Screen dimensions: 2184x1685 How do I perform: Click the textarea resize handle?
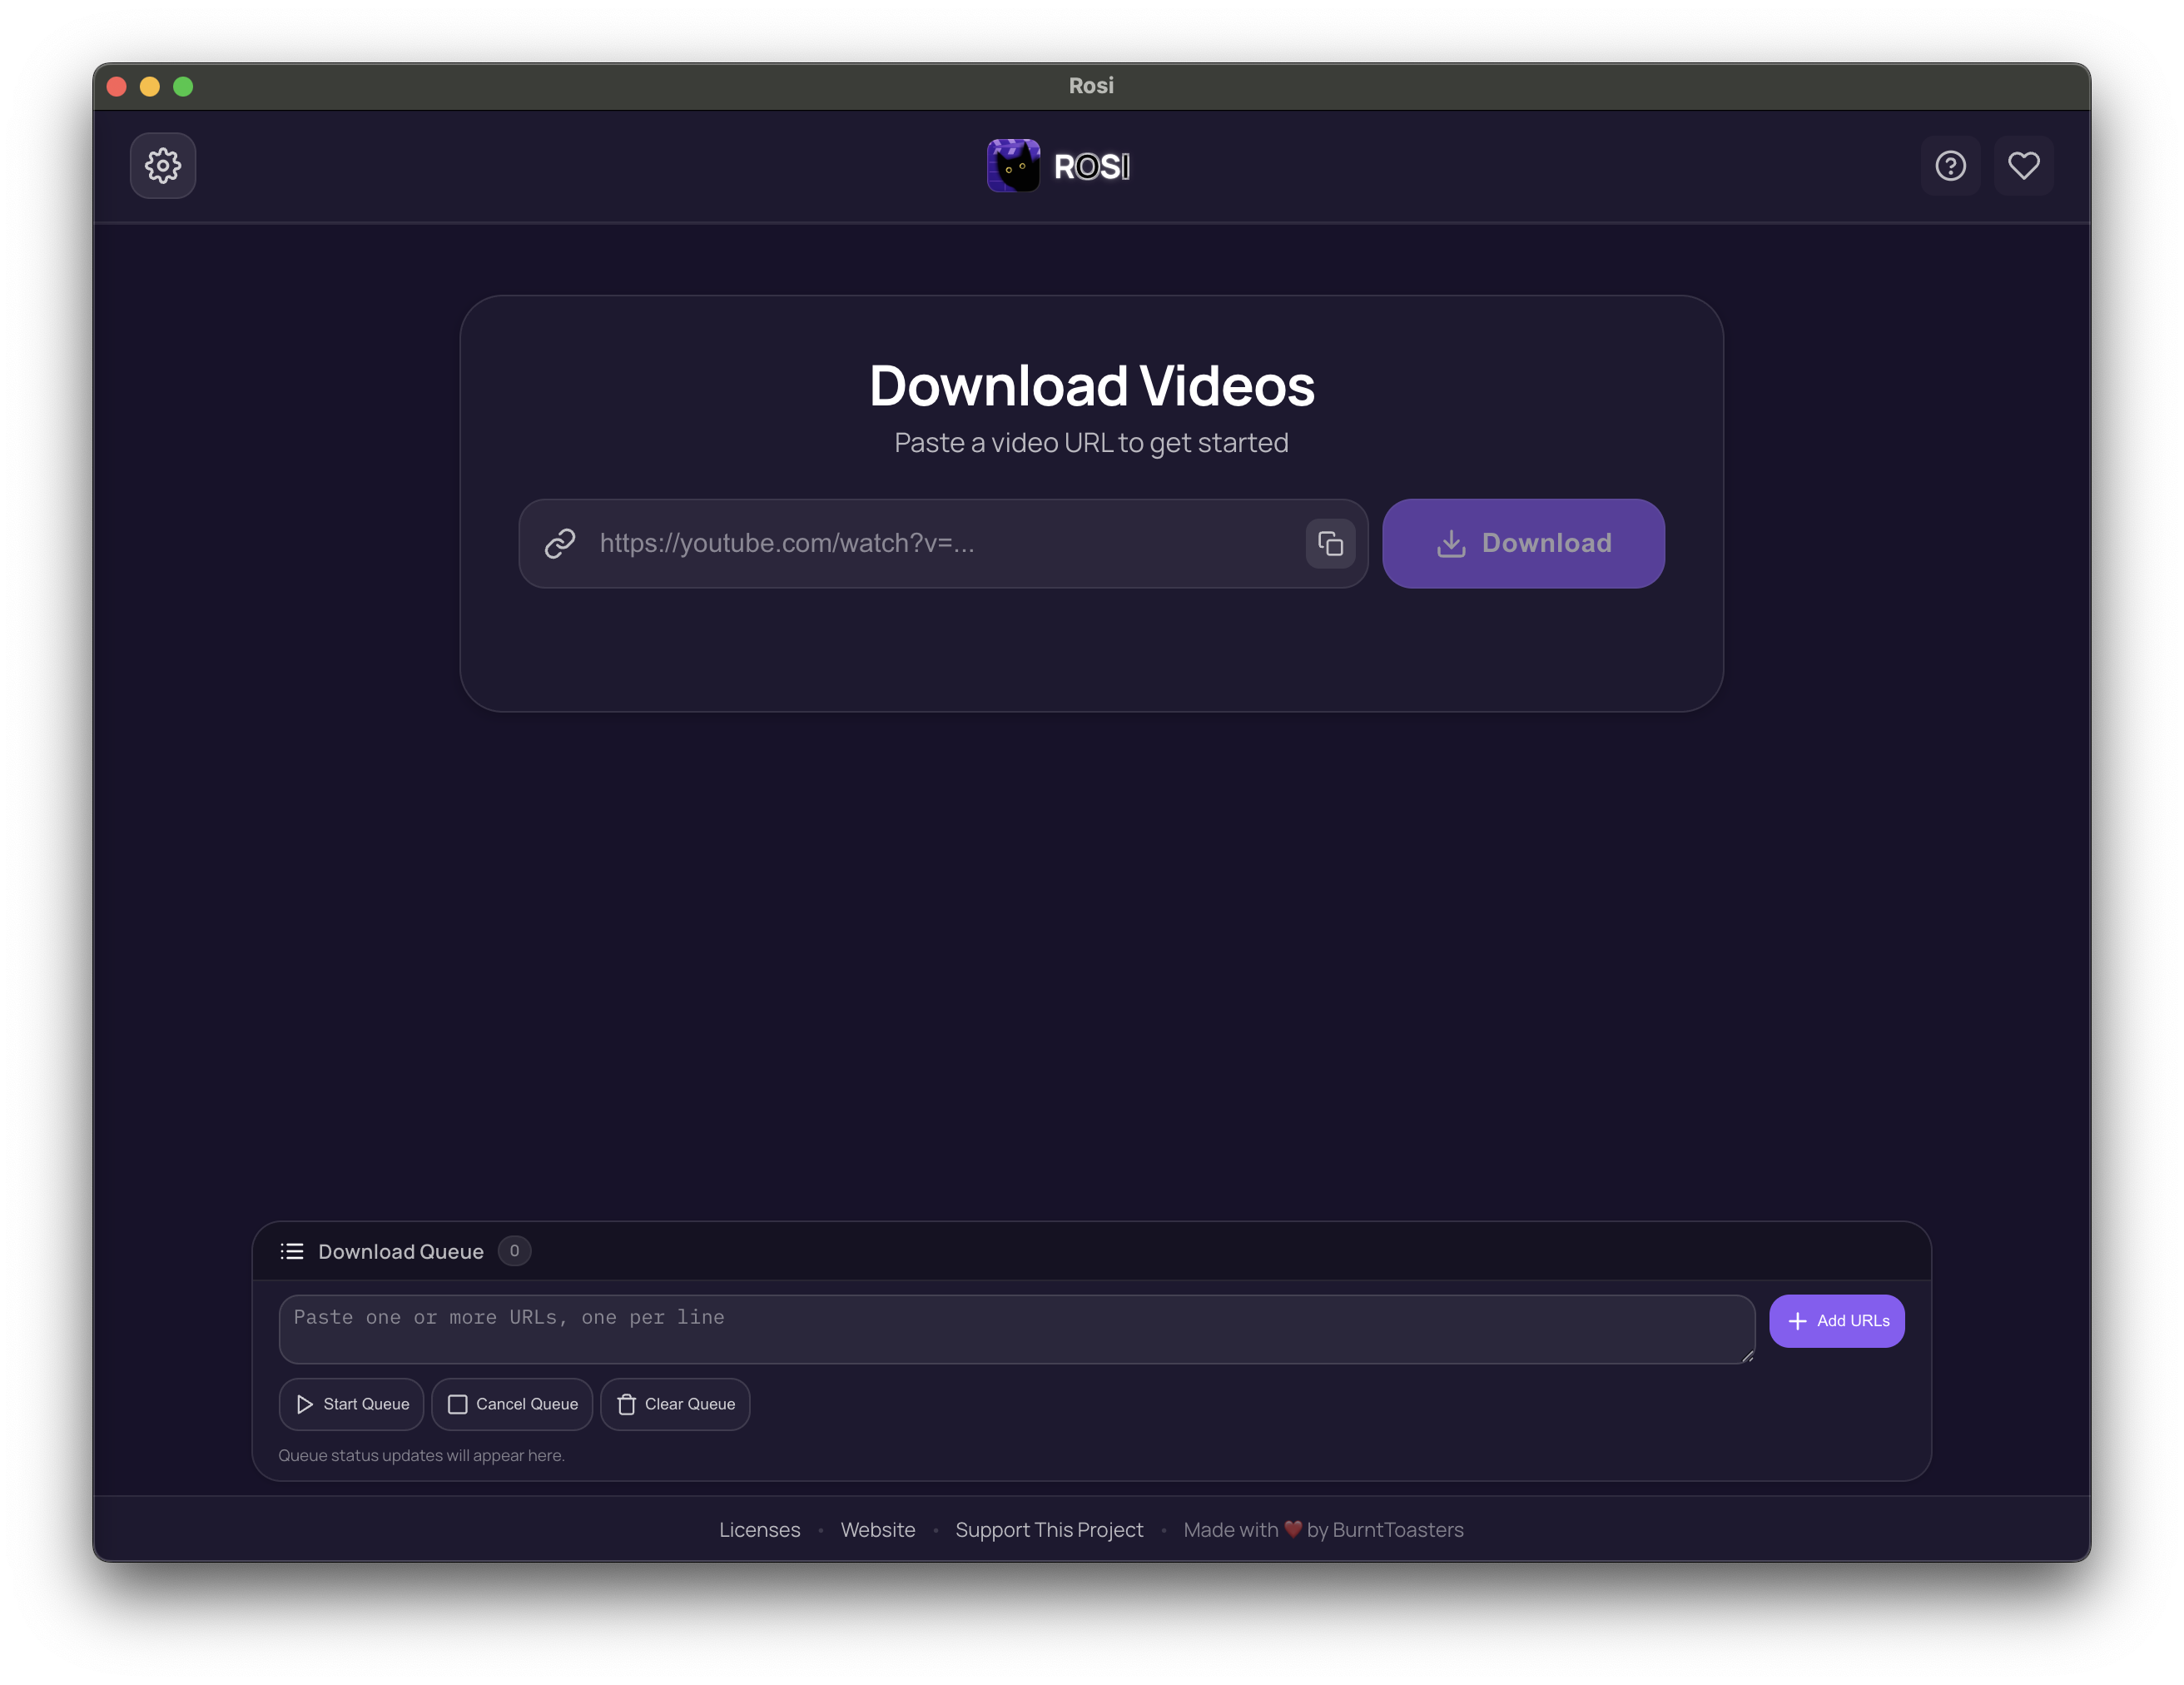[1746, 1356]
